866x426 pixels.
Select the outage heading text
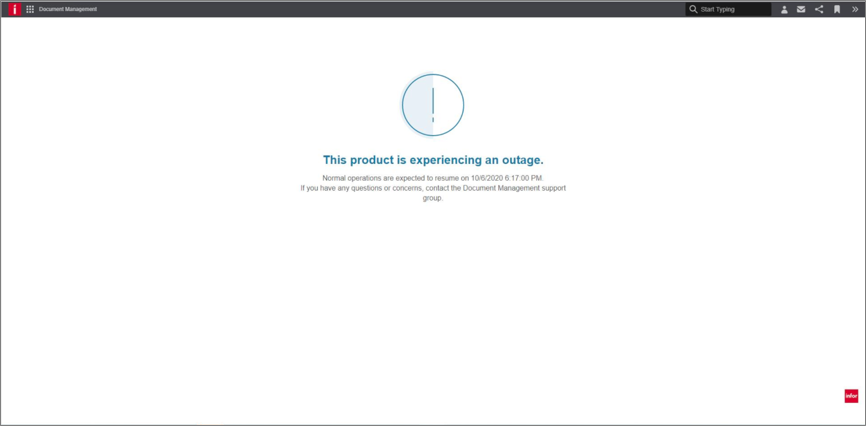pos(433,160)
